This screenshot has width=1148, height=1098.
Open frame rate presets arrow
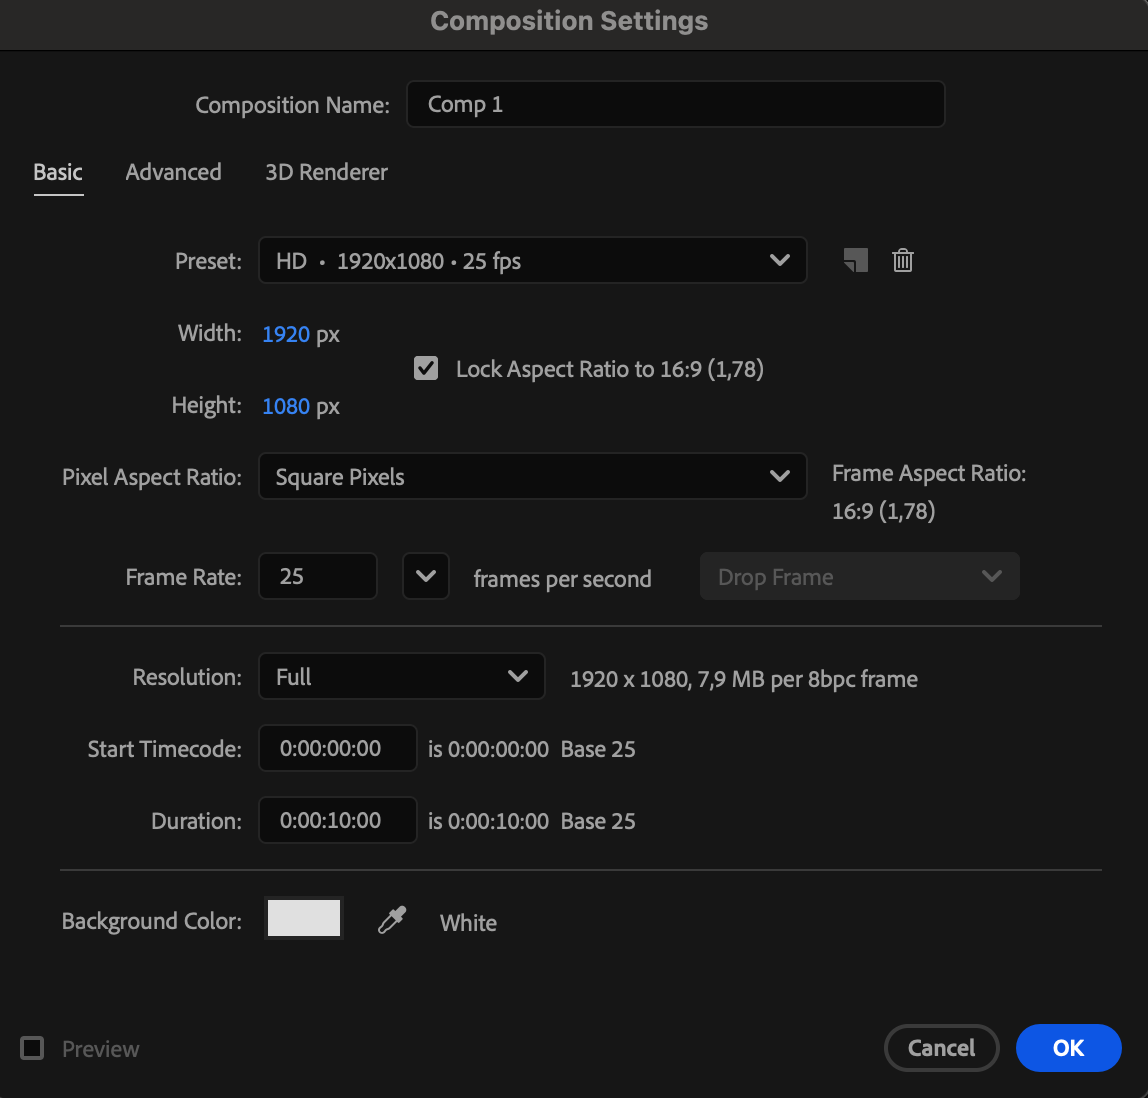[x=426, y=577]
